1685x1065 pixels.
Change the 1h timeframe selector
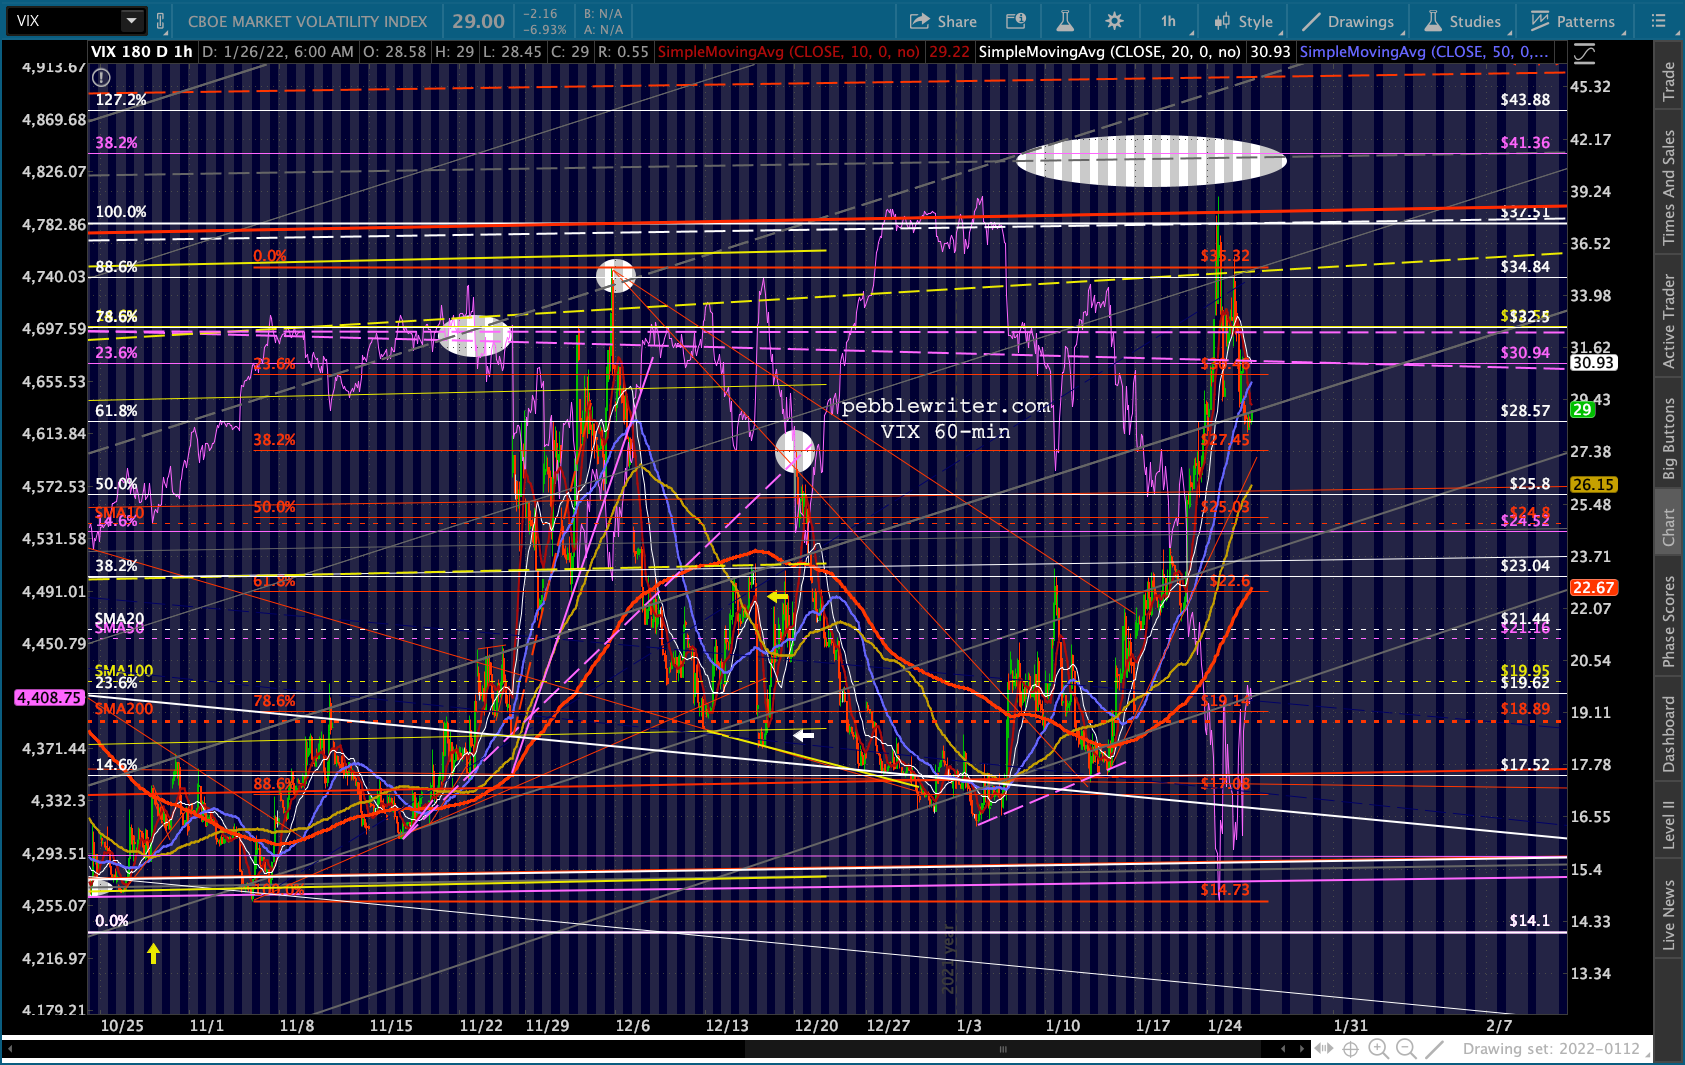coord(1168,21)
